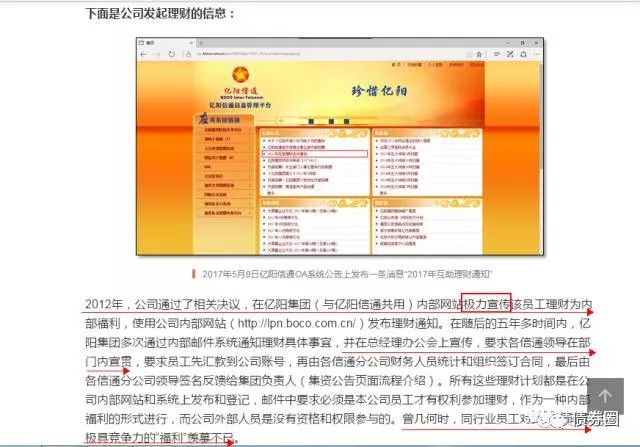Click the BOCO sun logo on the OA page

point(241,75)
